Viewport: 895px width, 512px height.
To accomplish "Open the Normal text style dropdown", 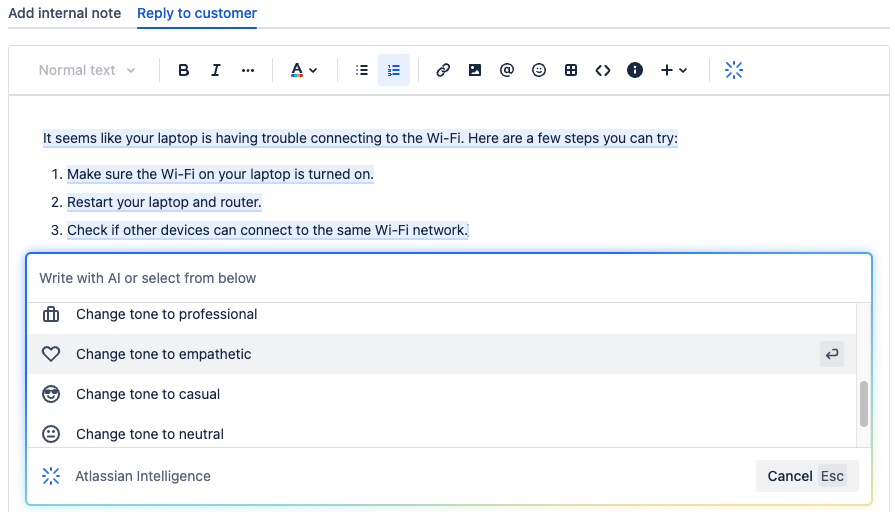I will coord(87,70).
